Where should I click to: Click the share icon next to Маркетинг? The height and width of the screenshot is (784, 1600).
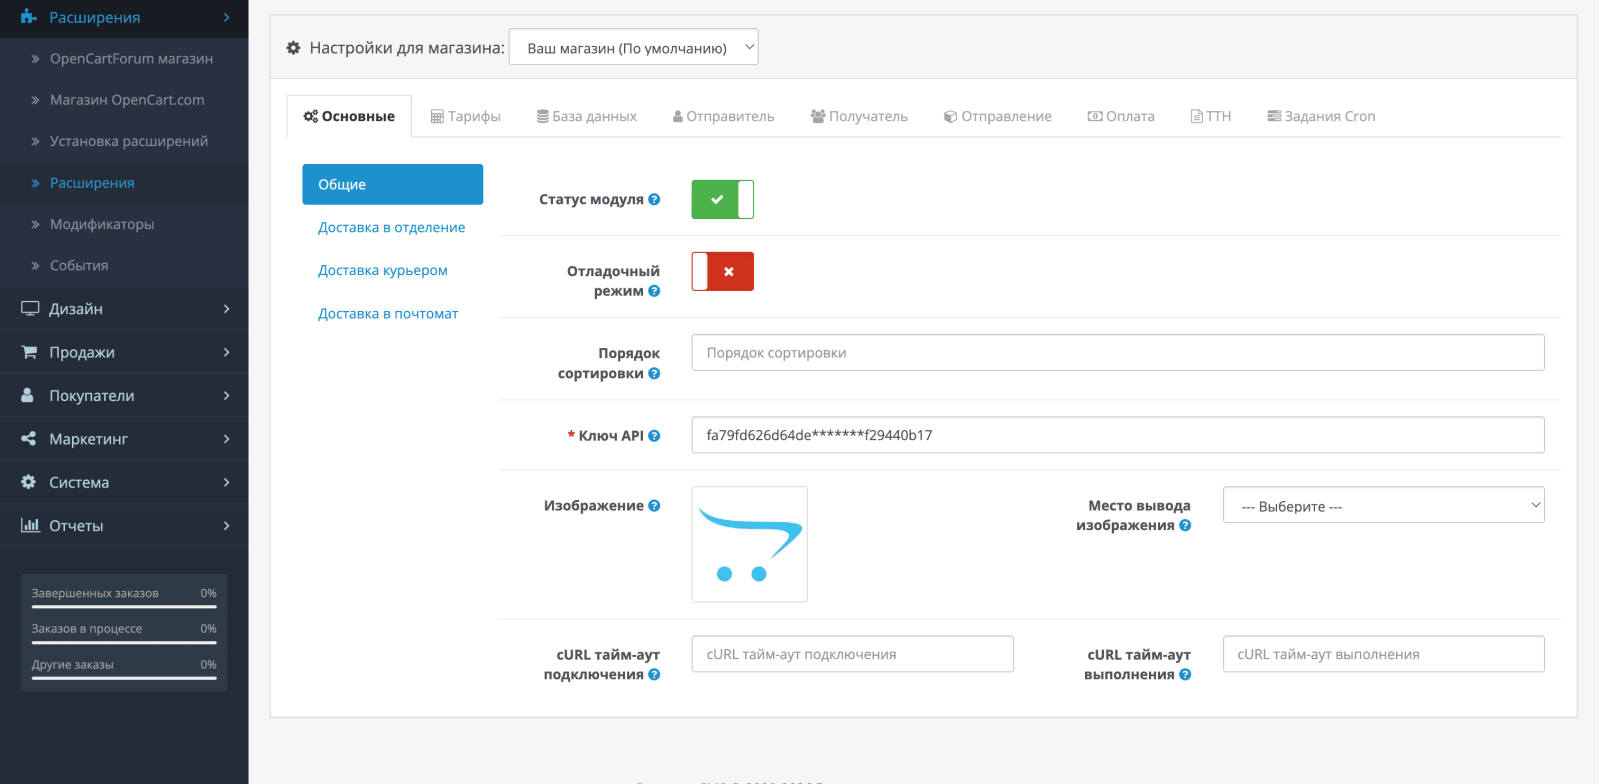coord(28,438)
